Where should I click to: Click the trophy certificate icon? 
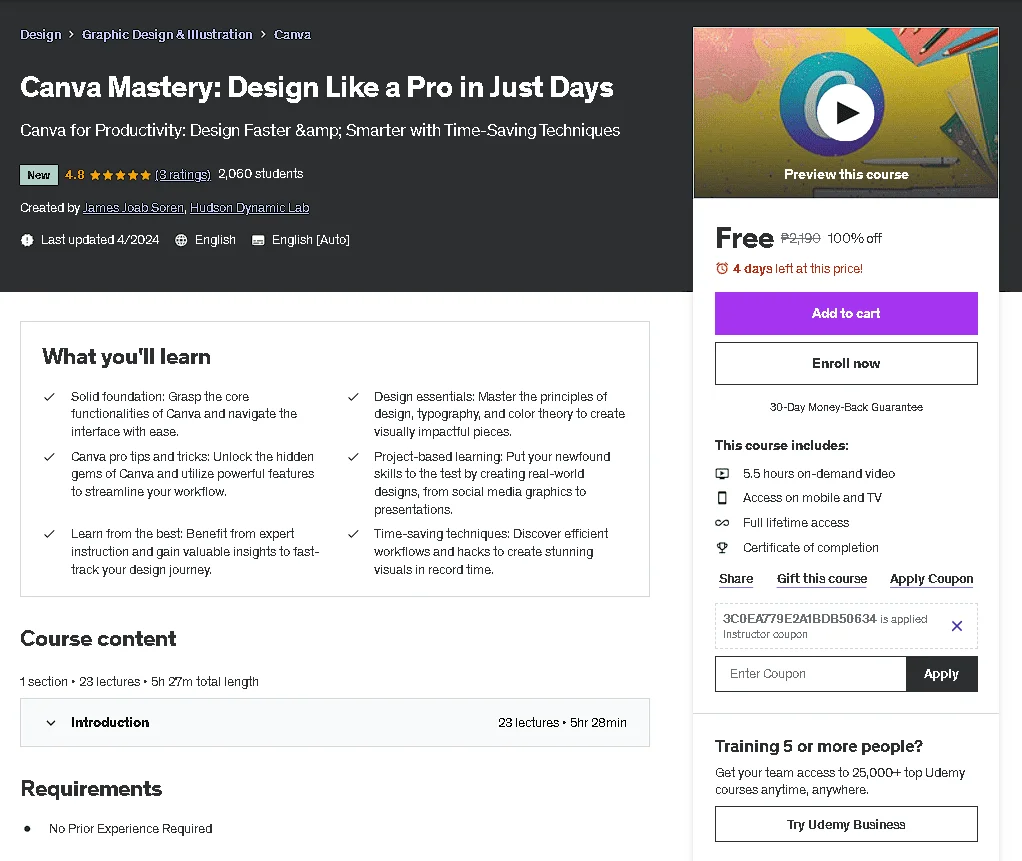click(x=722, y=547)
